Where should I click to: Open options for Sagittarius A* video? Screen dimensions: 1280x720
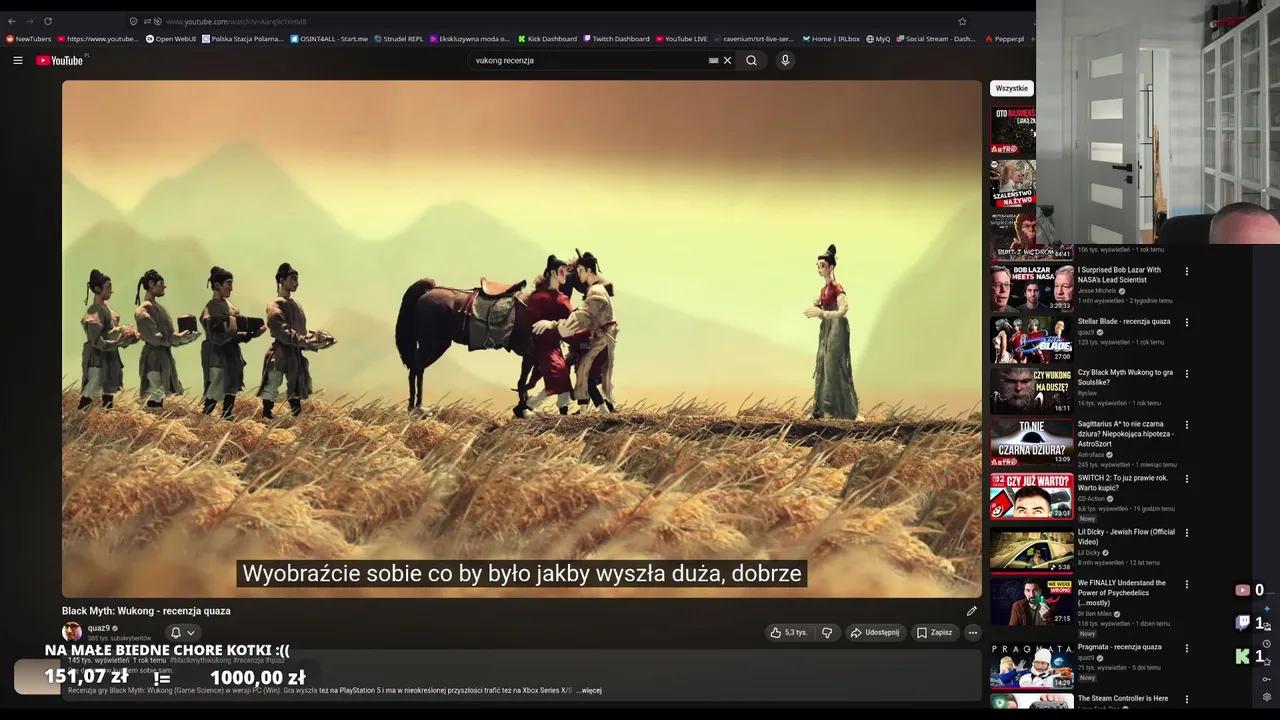tap(1187, 425)
